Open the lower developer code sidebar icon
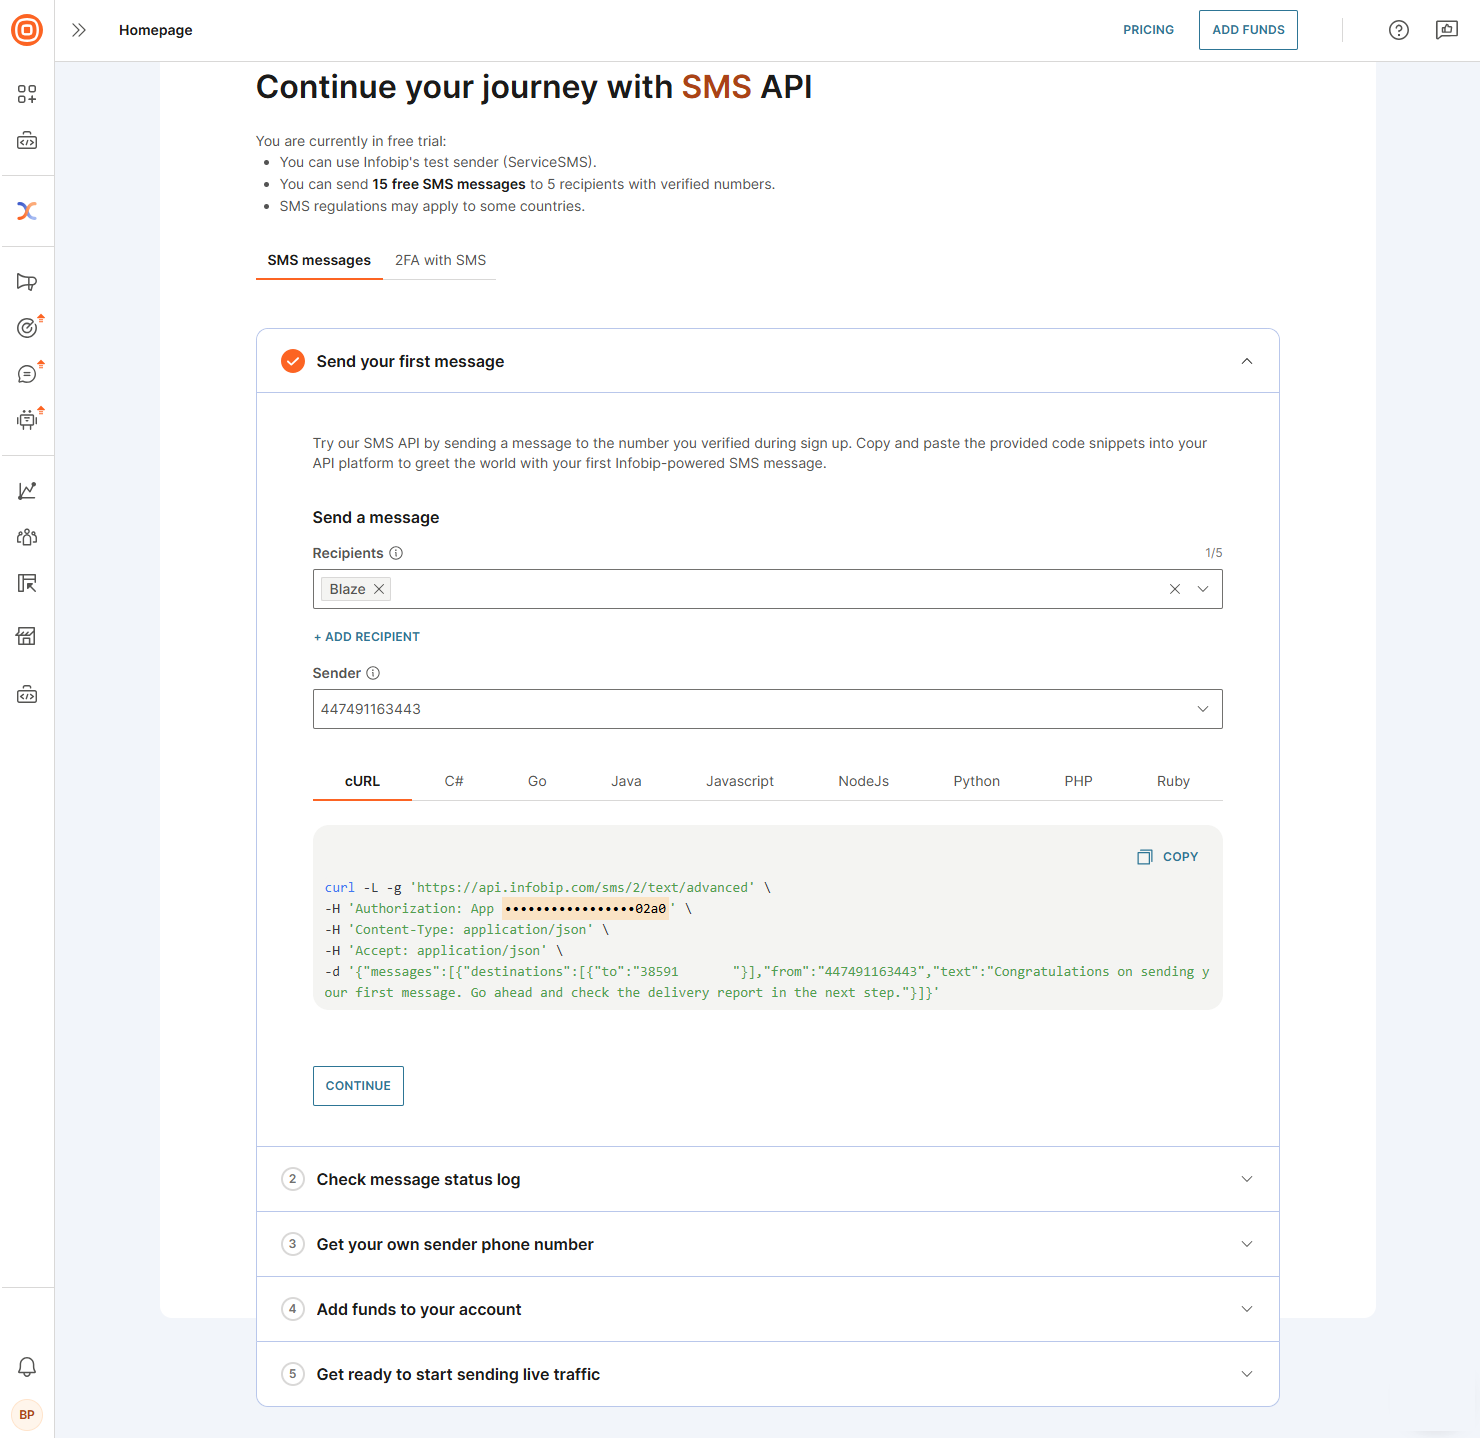Viewport: 1480px width, 1438px height. (x=27, y=695)
